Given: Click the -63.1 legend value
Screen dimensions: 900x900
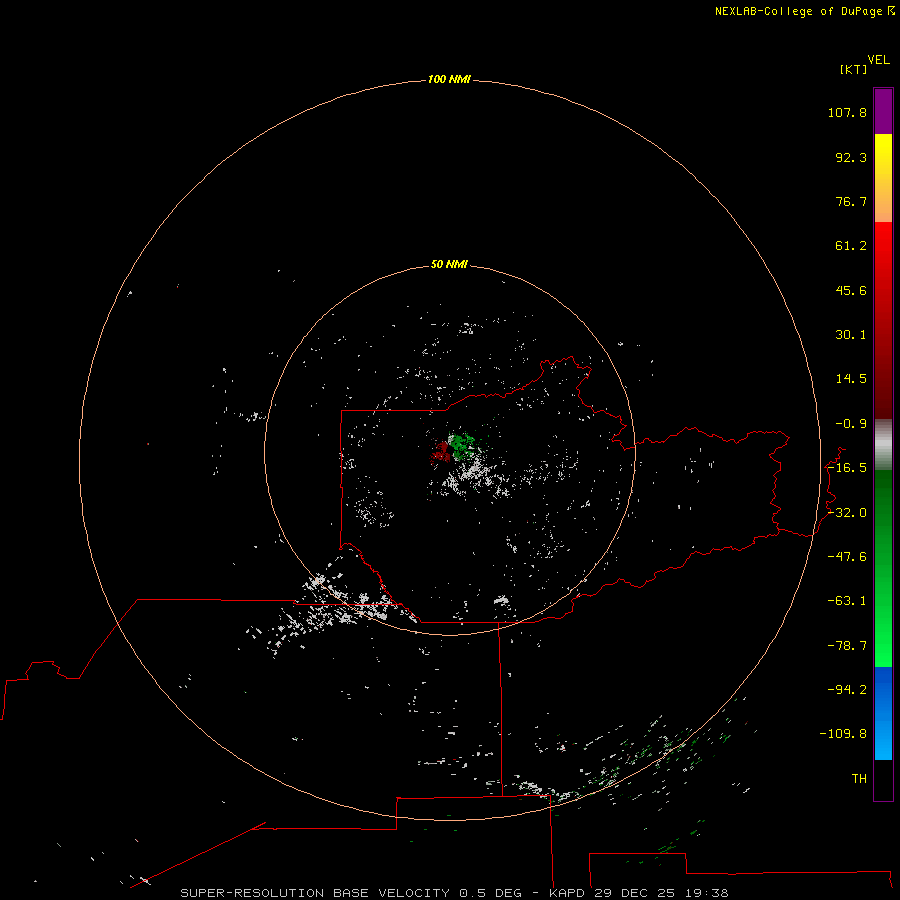Looking at the screenshot, I should point(847,601).
